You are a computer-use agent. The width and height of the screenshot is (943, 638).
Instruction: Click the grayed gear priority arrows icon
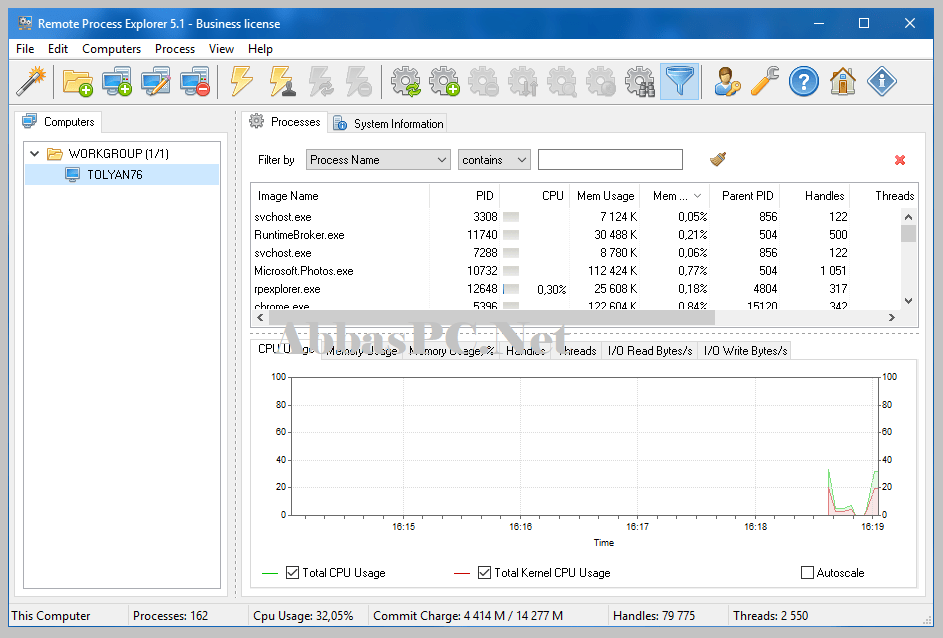523,81
